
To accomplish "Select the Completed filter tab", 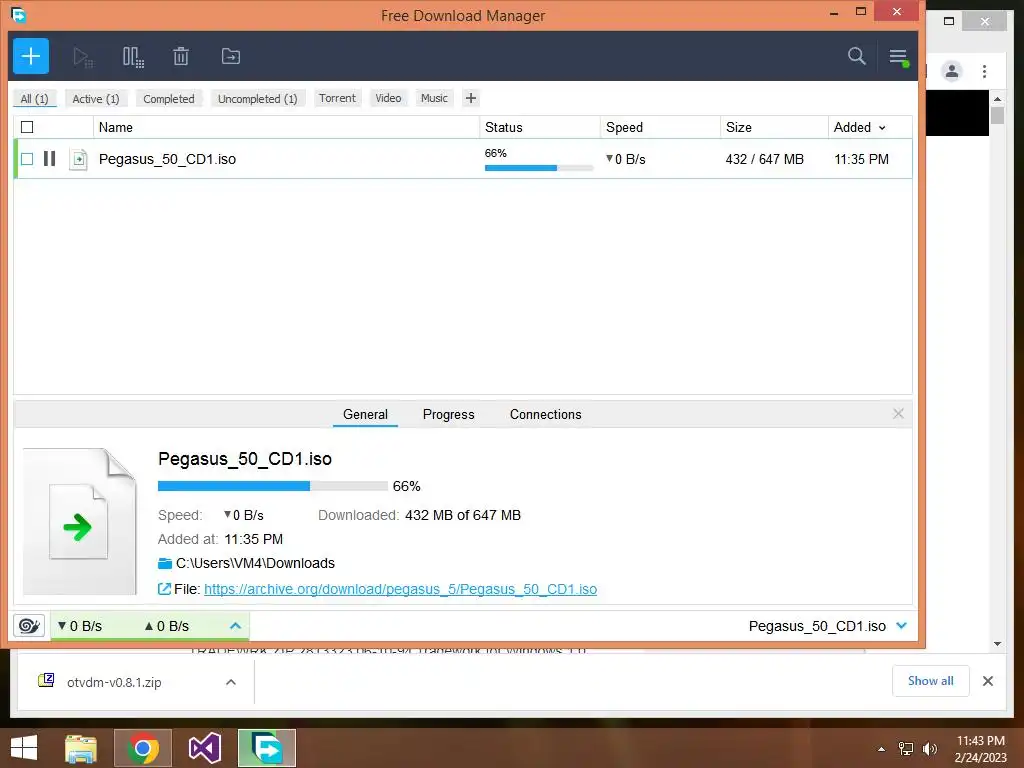I will [168, 99].
